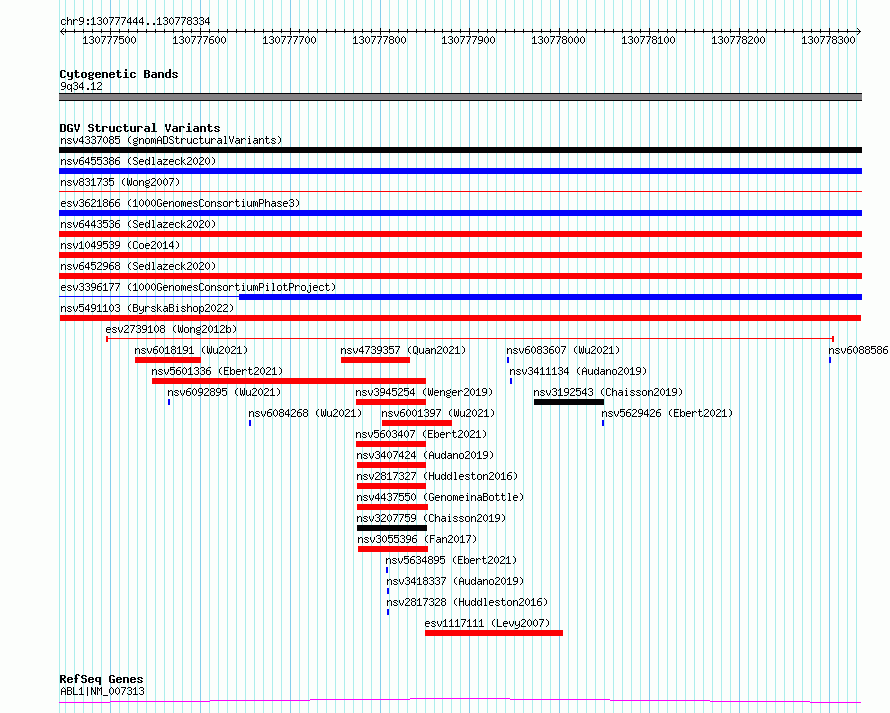The image size is (890, 713).
Task: Select the nsv3207759 (Chaisson2019) label
Action: [431, 518]
